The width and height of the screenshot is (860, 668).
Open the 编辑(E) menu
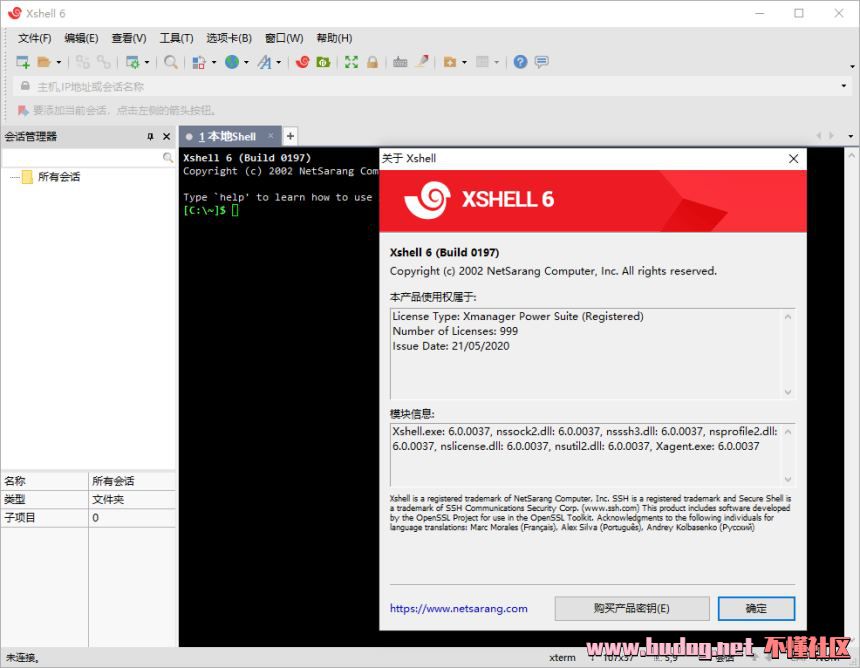pyautogui.click(x=81, y=38)
